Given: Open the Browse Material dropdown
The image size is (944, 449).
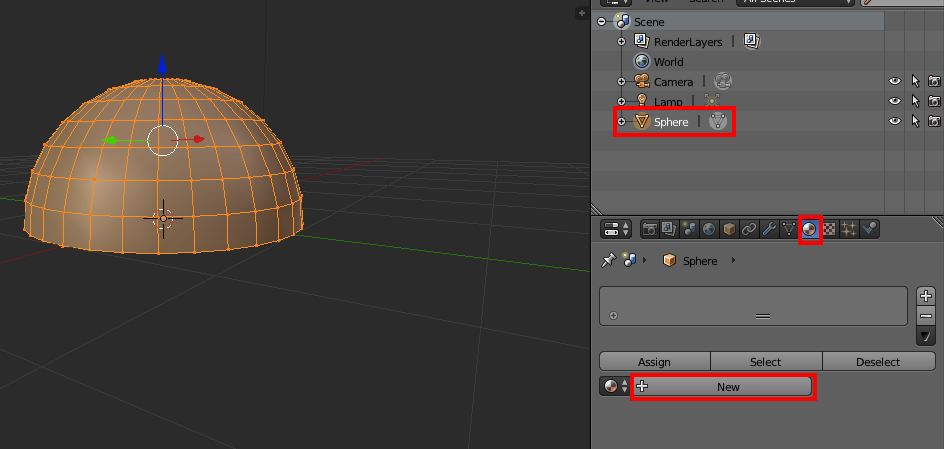Looking at the screenshot, I should [x=615, y=386].
